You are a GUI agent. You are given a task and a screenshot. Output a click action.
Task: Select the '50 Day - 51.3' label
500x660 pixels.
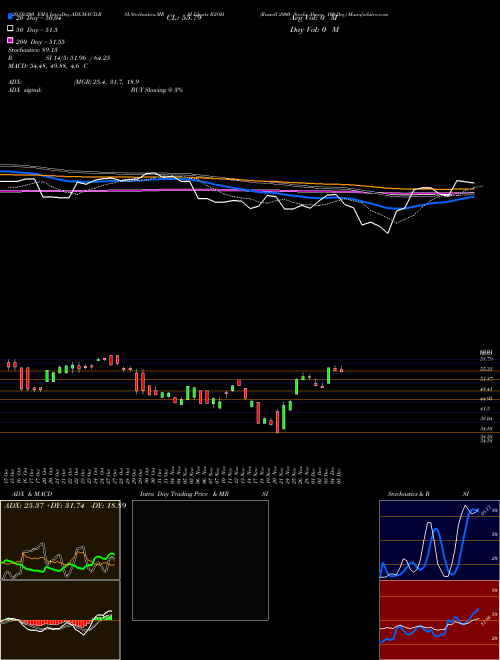click(x=37, y=30)
